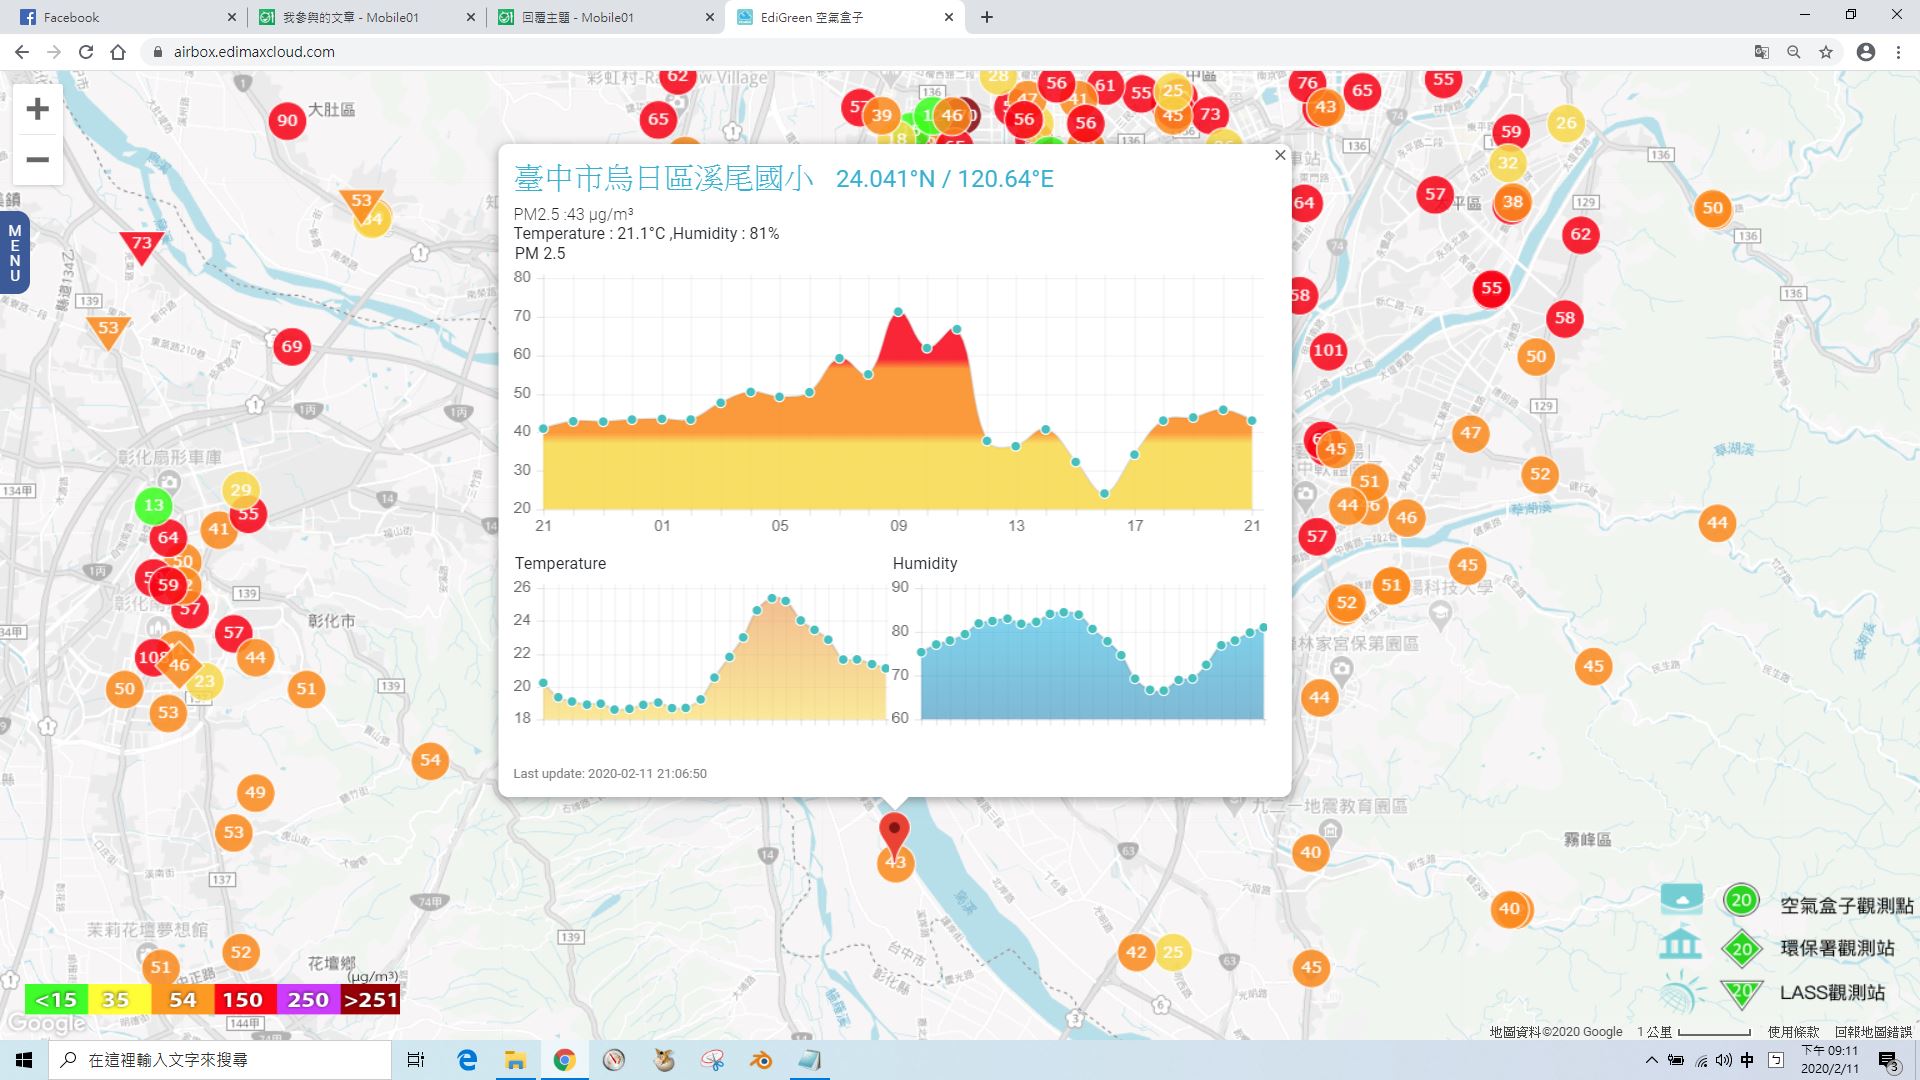Select the orange diamond 46 EPA station marker

(179, 664)
